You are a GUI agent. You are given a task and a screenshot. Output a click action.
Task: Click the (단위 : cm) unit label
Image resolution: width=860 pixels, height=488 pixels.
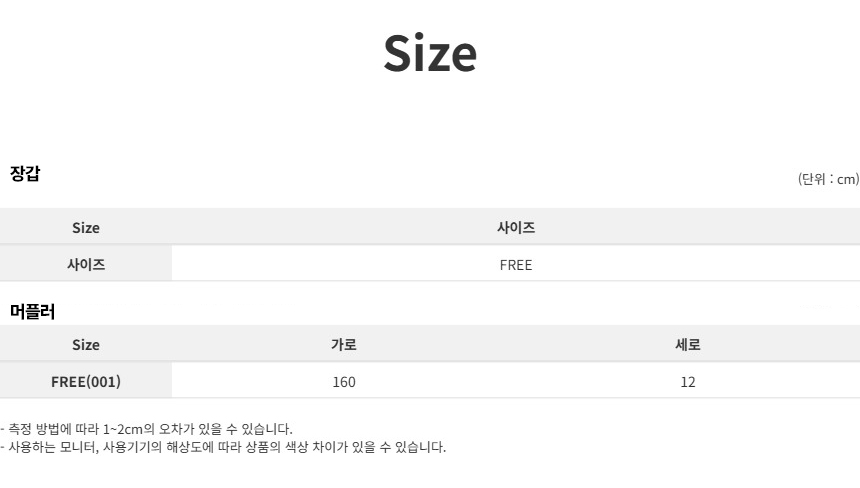point(828,179)
